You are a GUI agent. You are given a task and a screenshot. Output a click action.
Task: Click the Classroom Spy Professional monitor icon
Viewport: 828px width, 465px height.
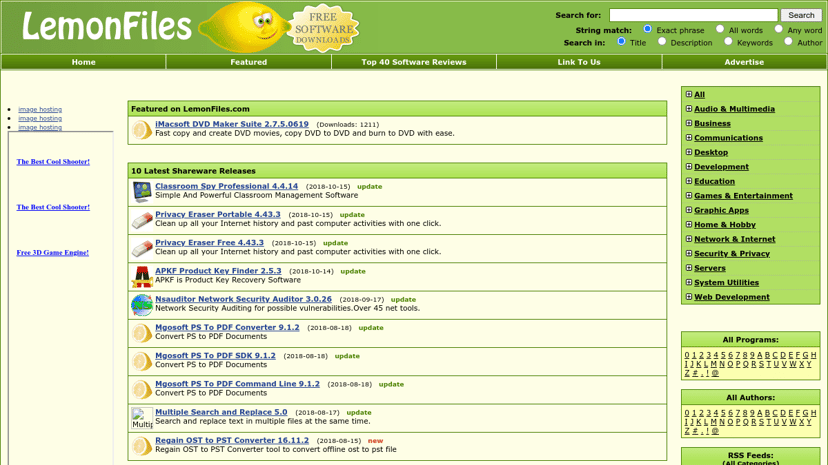click(x=142, y=192)
